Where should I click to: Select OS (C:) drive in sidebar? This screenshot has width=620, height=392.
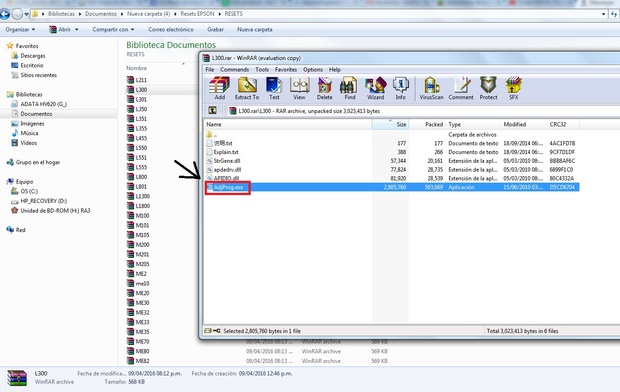point(25,191)
